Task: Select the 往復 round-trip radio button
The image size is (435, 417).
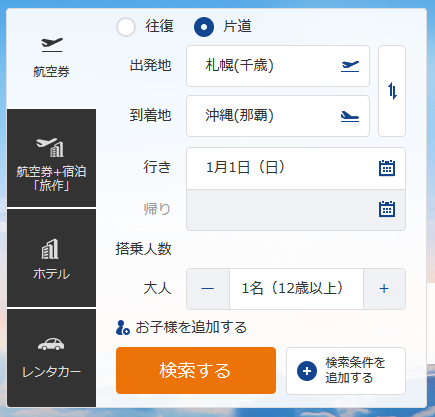Action: (x=126, y=27)
